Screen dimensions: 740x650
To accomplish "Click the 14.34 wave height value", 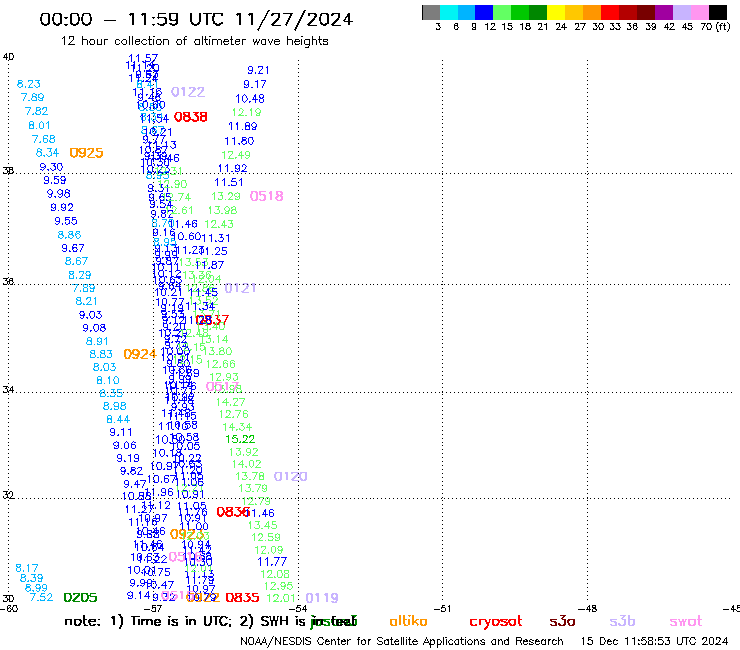I will coord(237,427).
